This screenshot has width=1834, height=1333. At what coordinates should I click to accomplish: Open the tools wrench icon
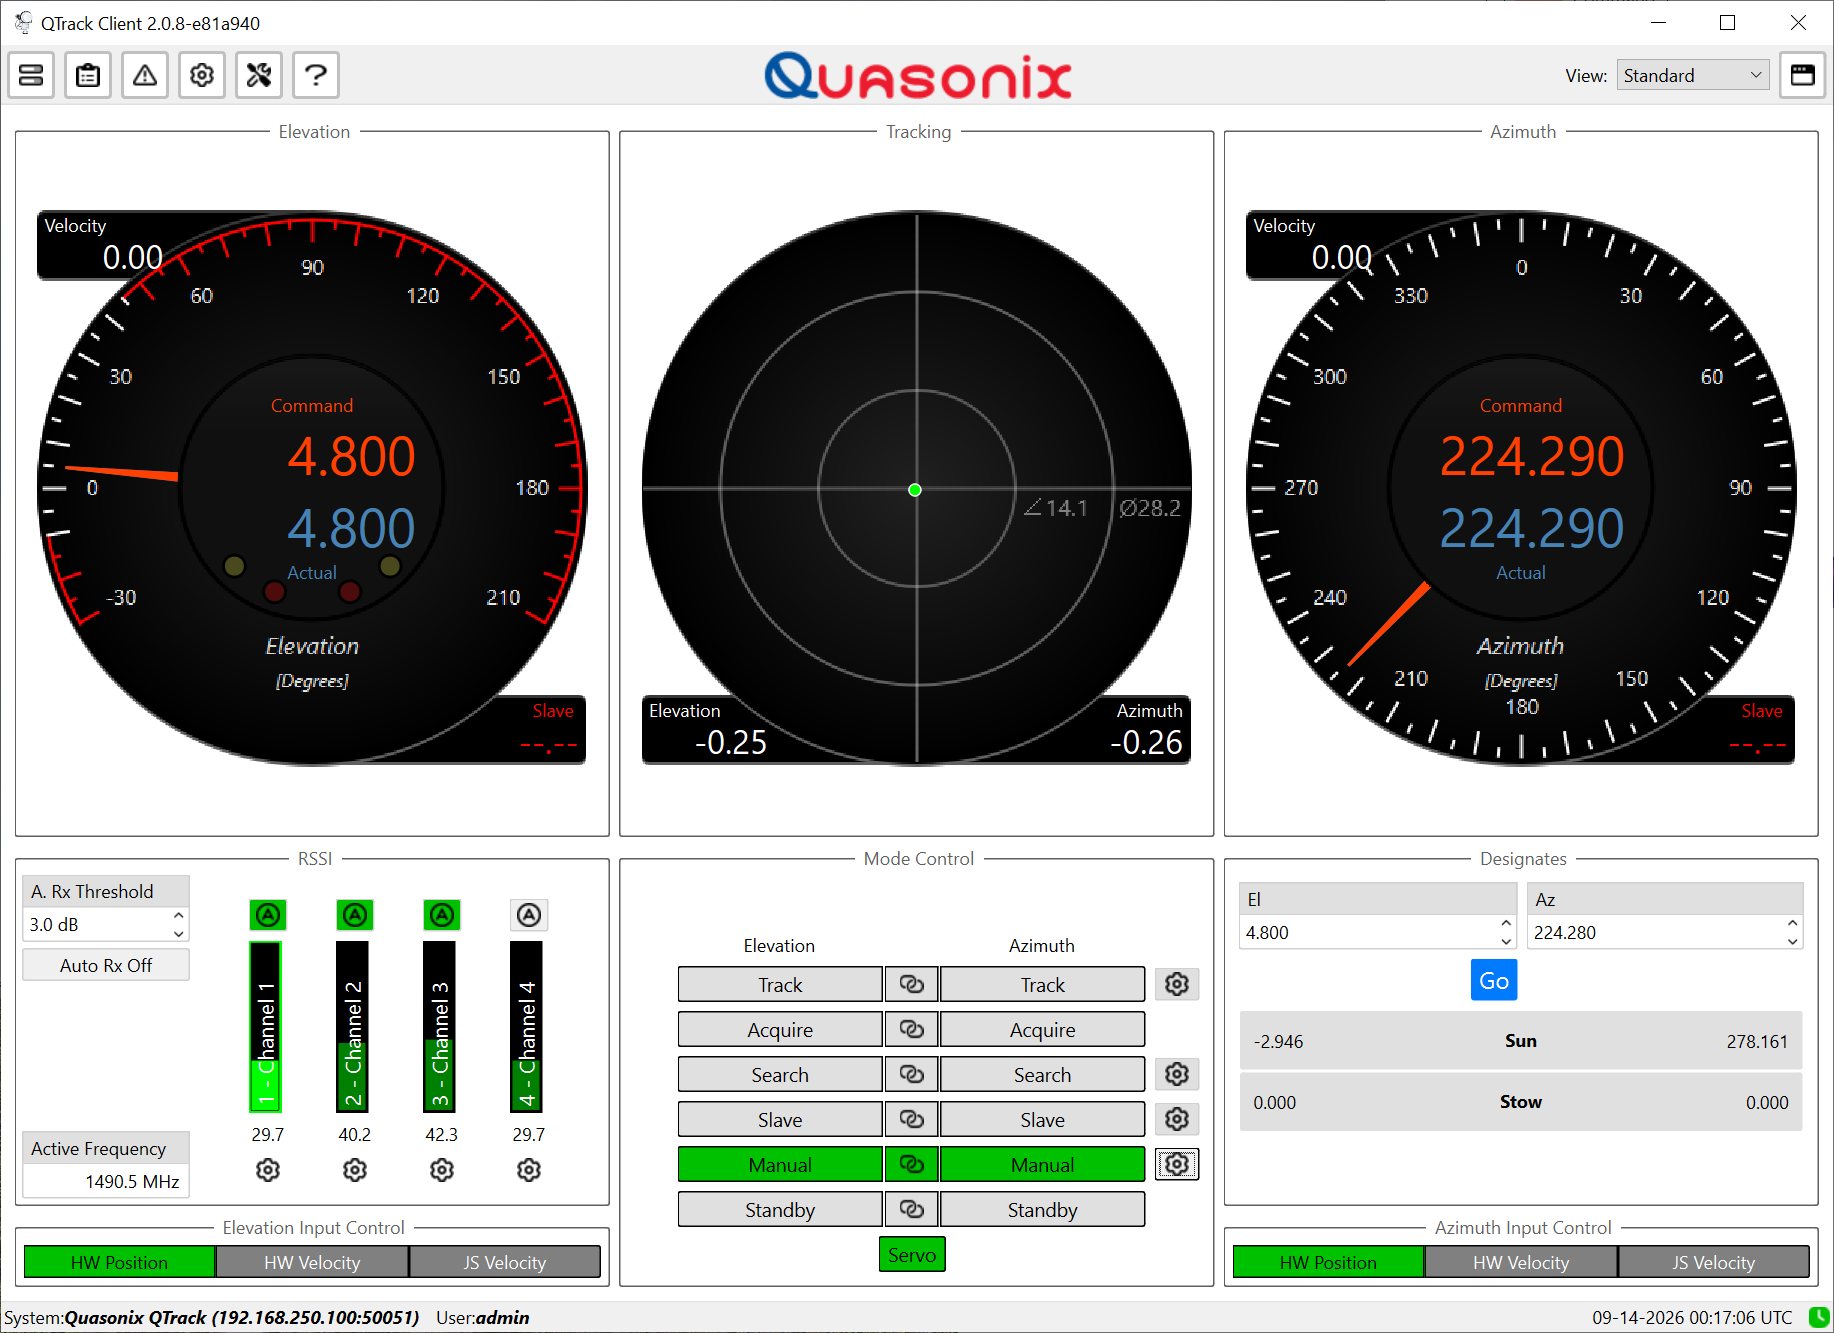[259, 75]
